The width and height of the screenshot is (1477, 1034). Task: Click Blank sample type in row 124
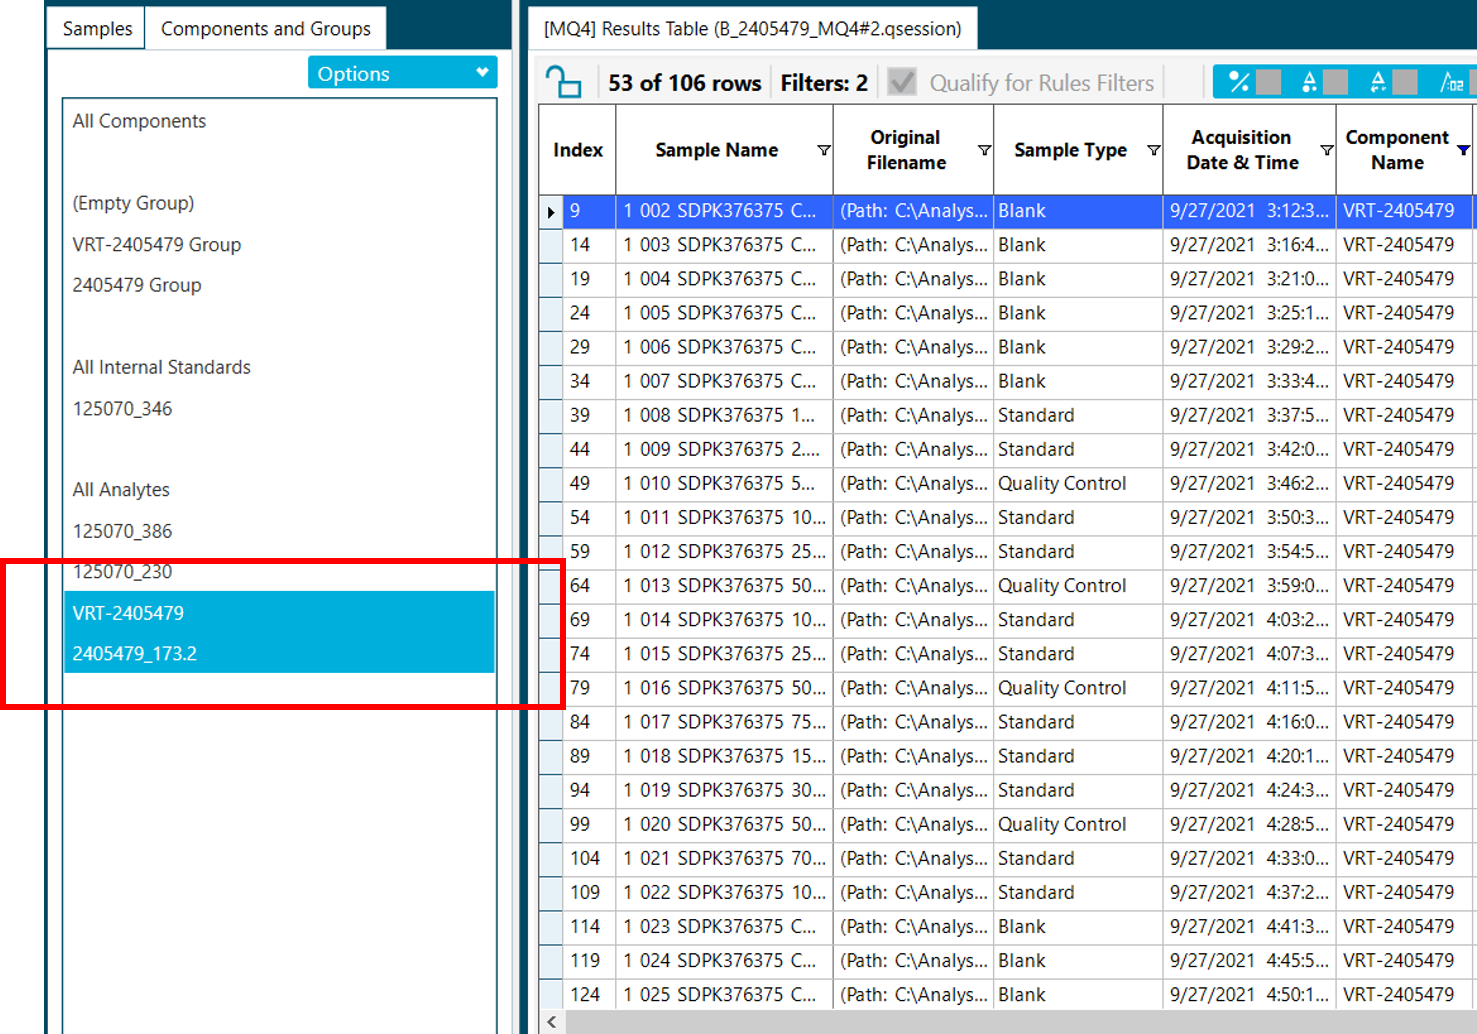pos(1078,994)
